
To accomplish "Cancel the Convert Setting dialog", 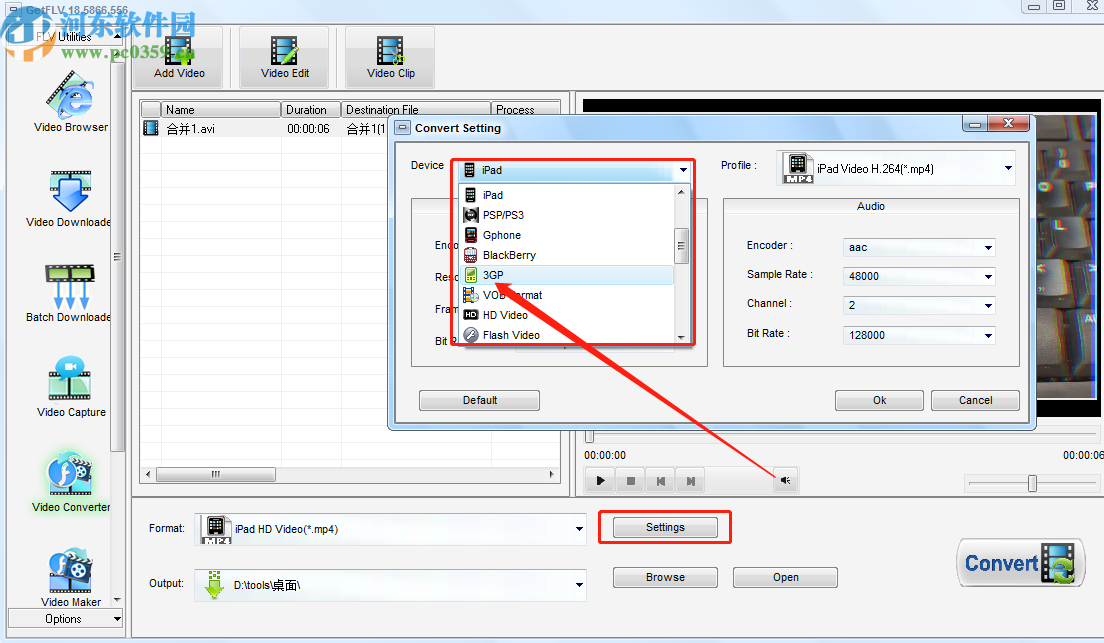I will coord(975,400).
